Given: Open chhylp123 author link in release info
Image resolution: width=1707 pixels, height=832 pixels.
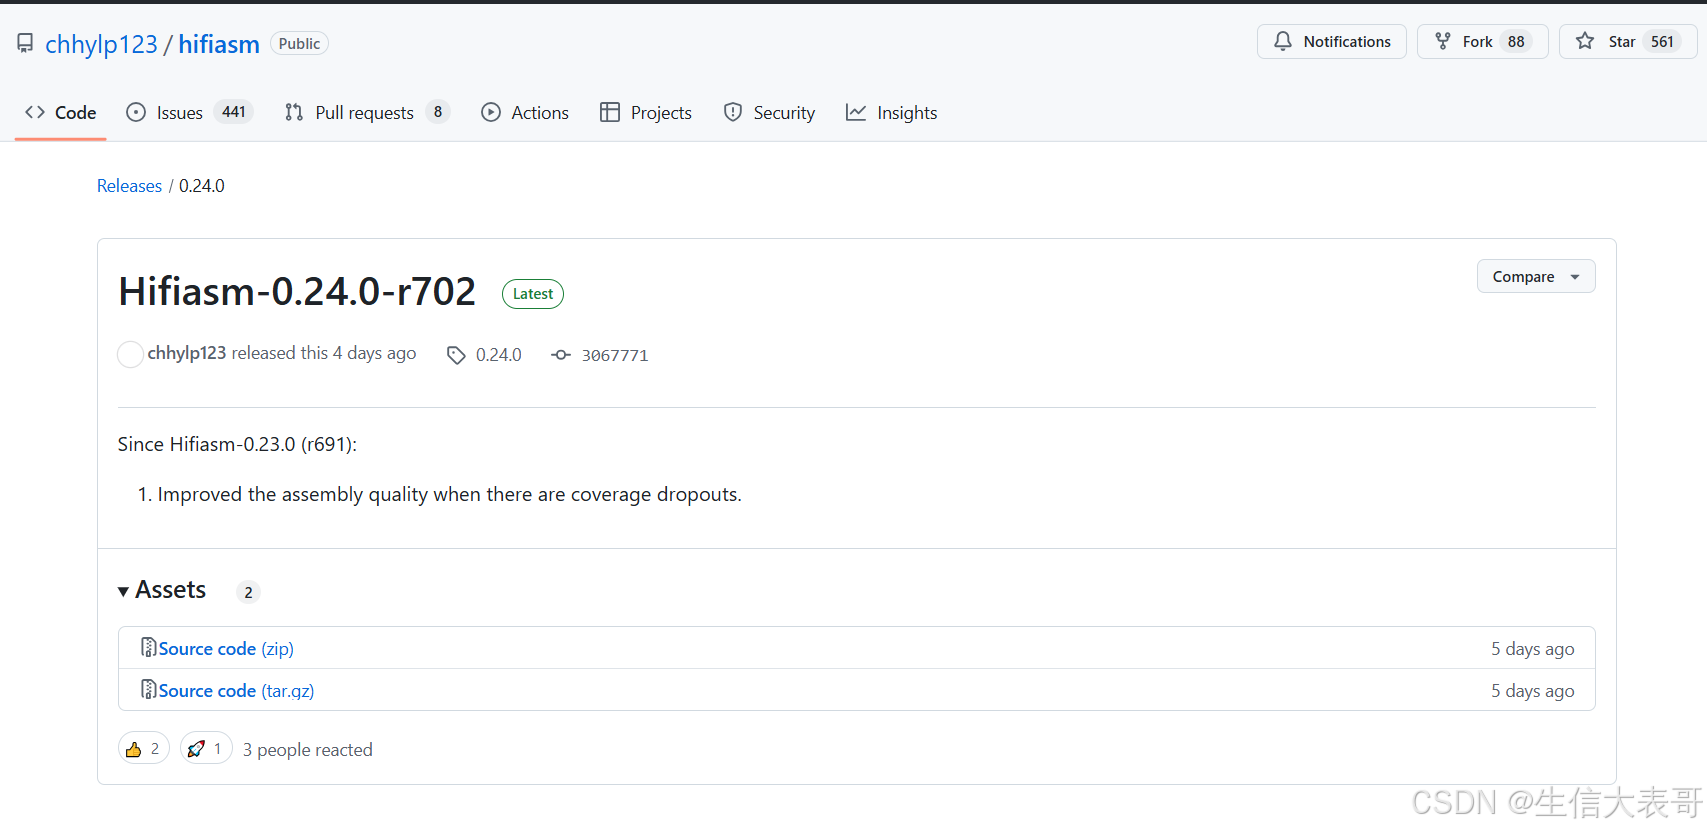Looking at the screenshot, I should (x=187, y=353).
